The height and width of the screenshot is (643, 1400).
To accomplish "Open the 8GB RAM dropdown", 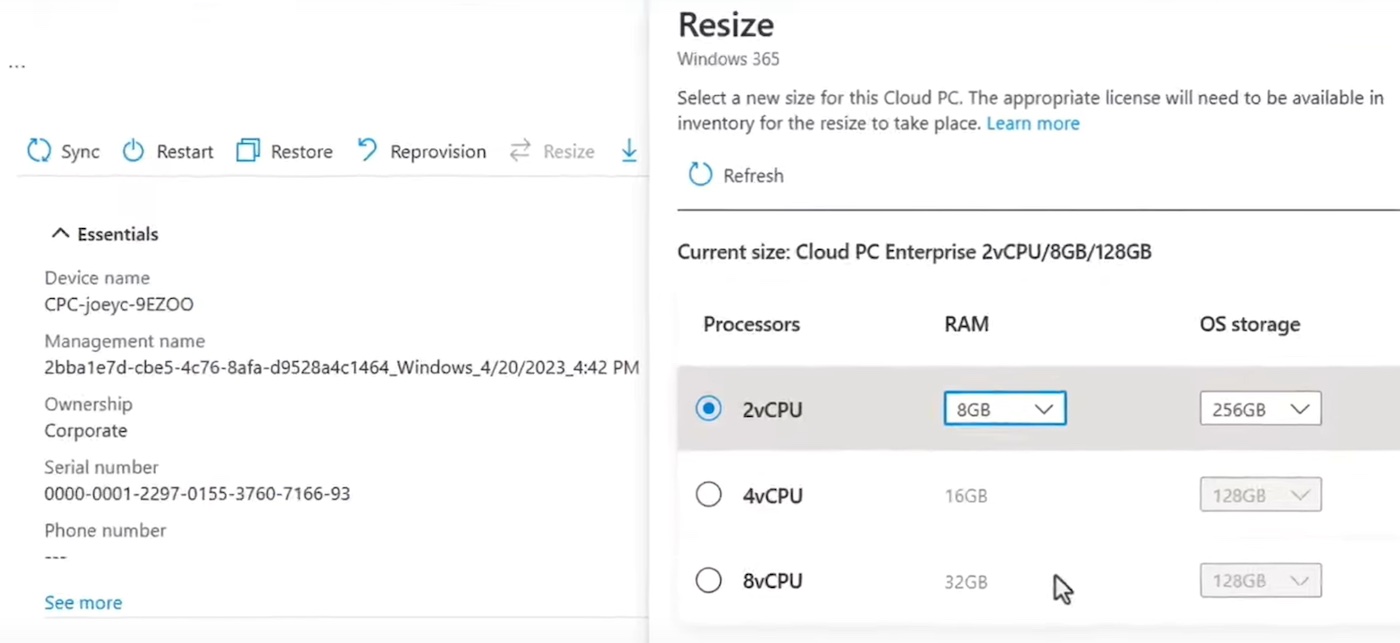I will pos(1004,409).
